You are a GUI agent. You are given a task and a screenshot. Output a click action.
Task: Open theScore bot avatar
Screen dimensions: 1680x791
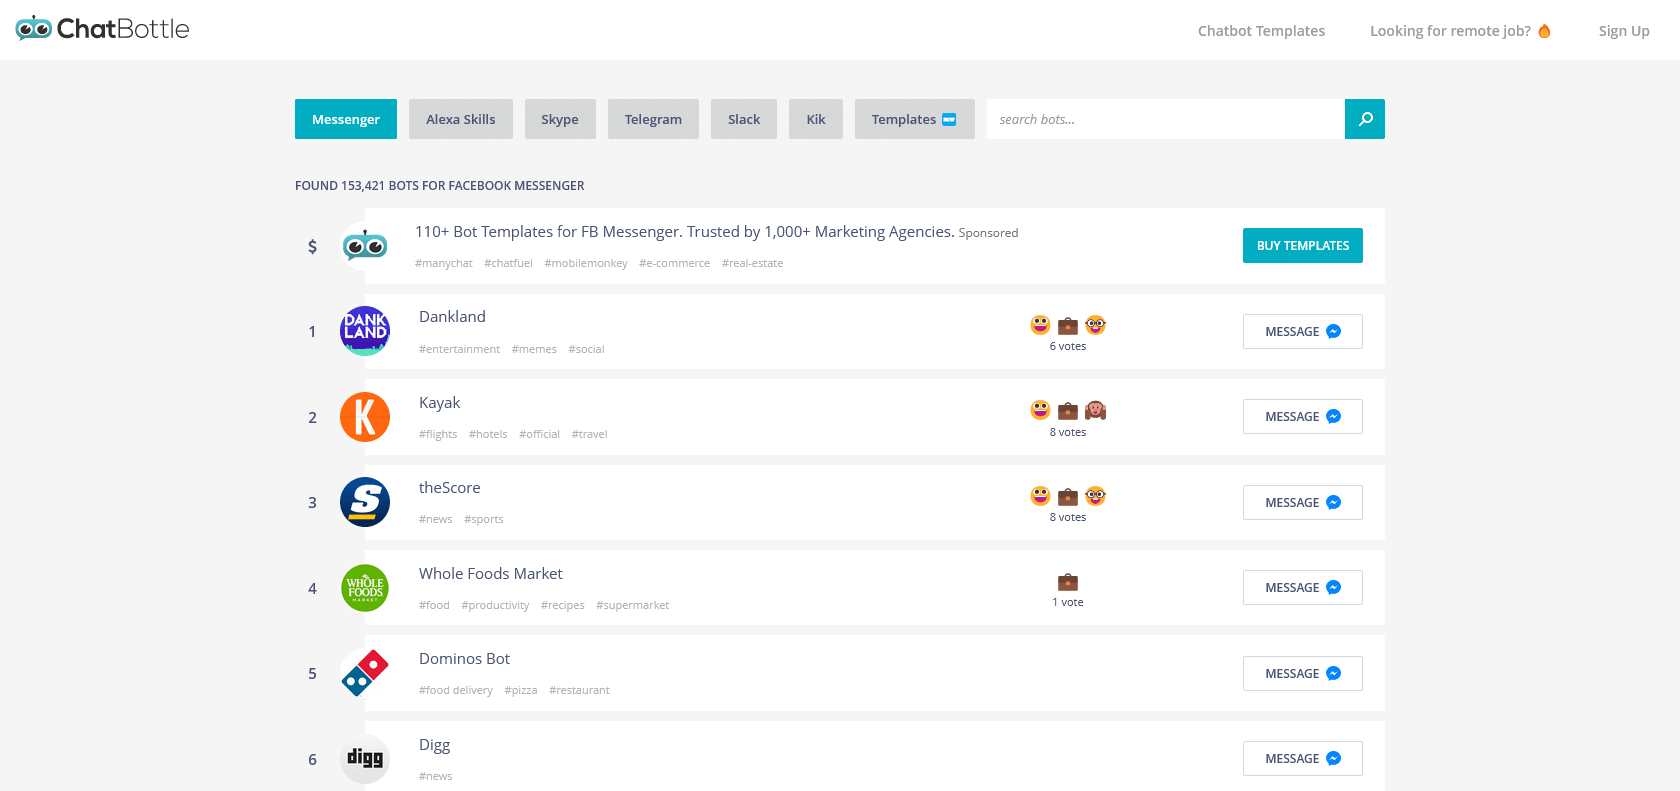tap(365, 502)
